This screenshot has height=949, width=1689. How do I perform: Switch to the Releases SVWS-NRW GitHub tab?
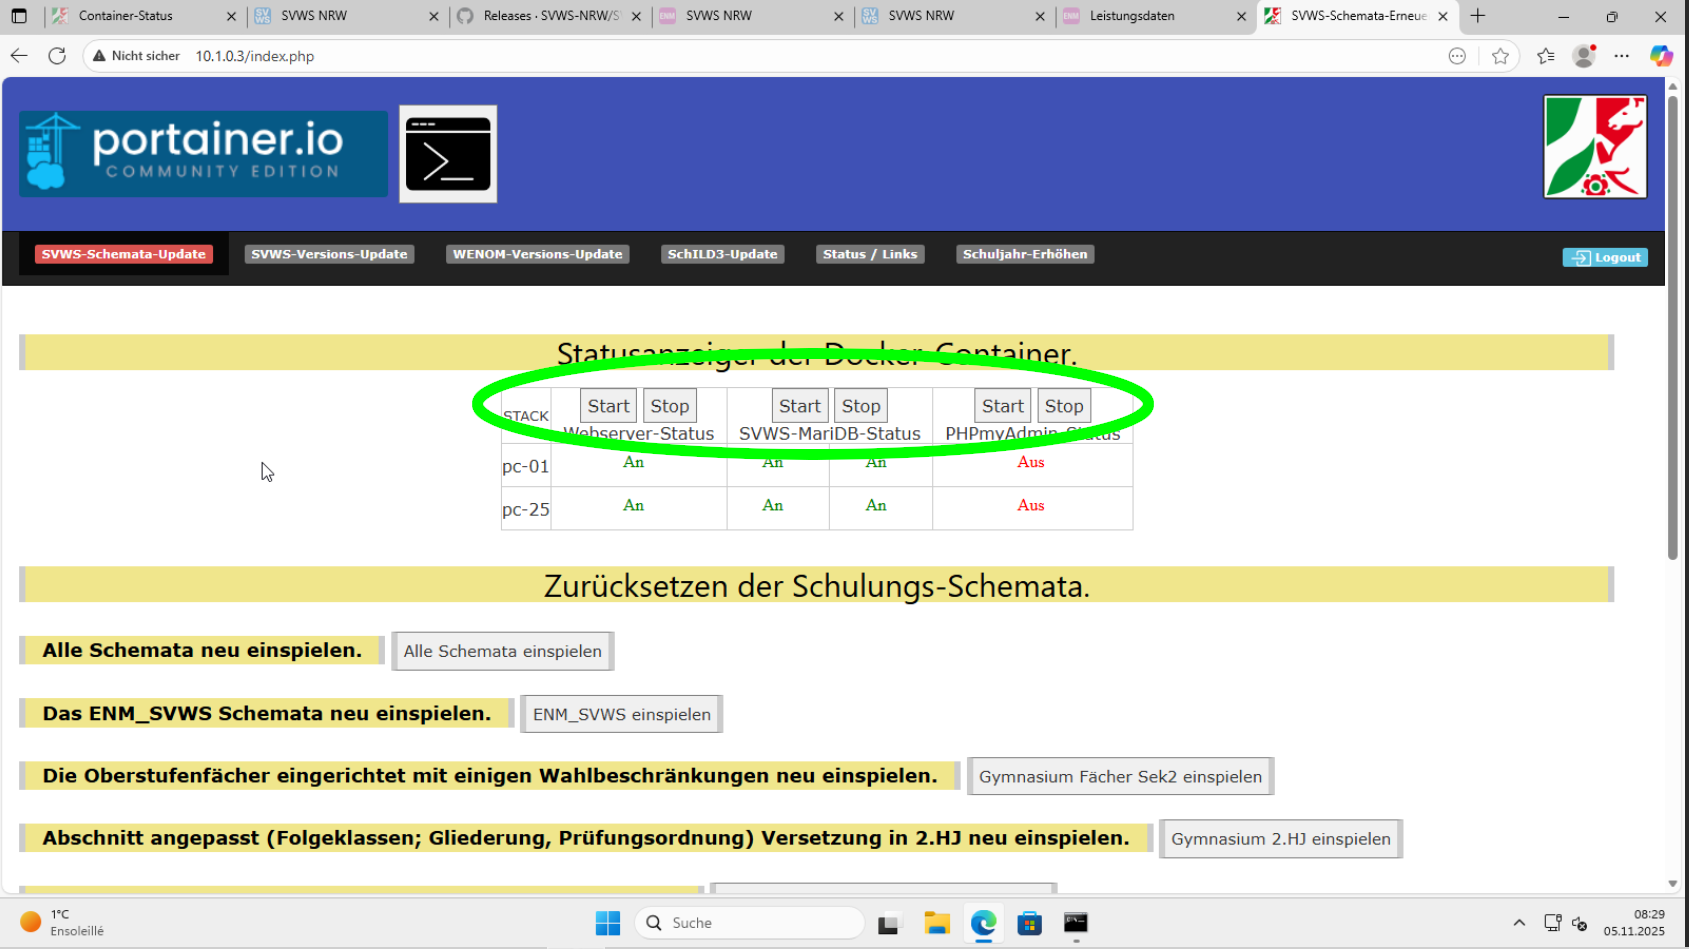[551, 16]
